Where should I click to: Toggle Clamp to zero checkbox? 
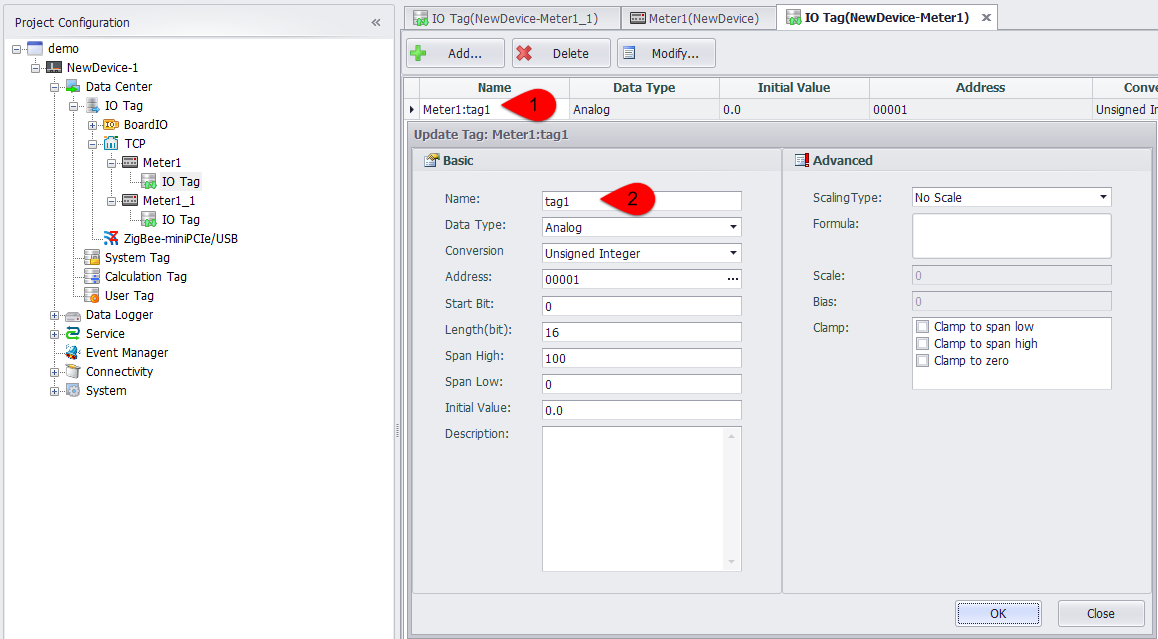(x=922, y=361)
